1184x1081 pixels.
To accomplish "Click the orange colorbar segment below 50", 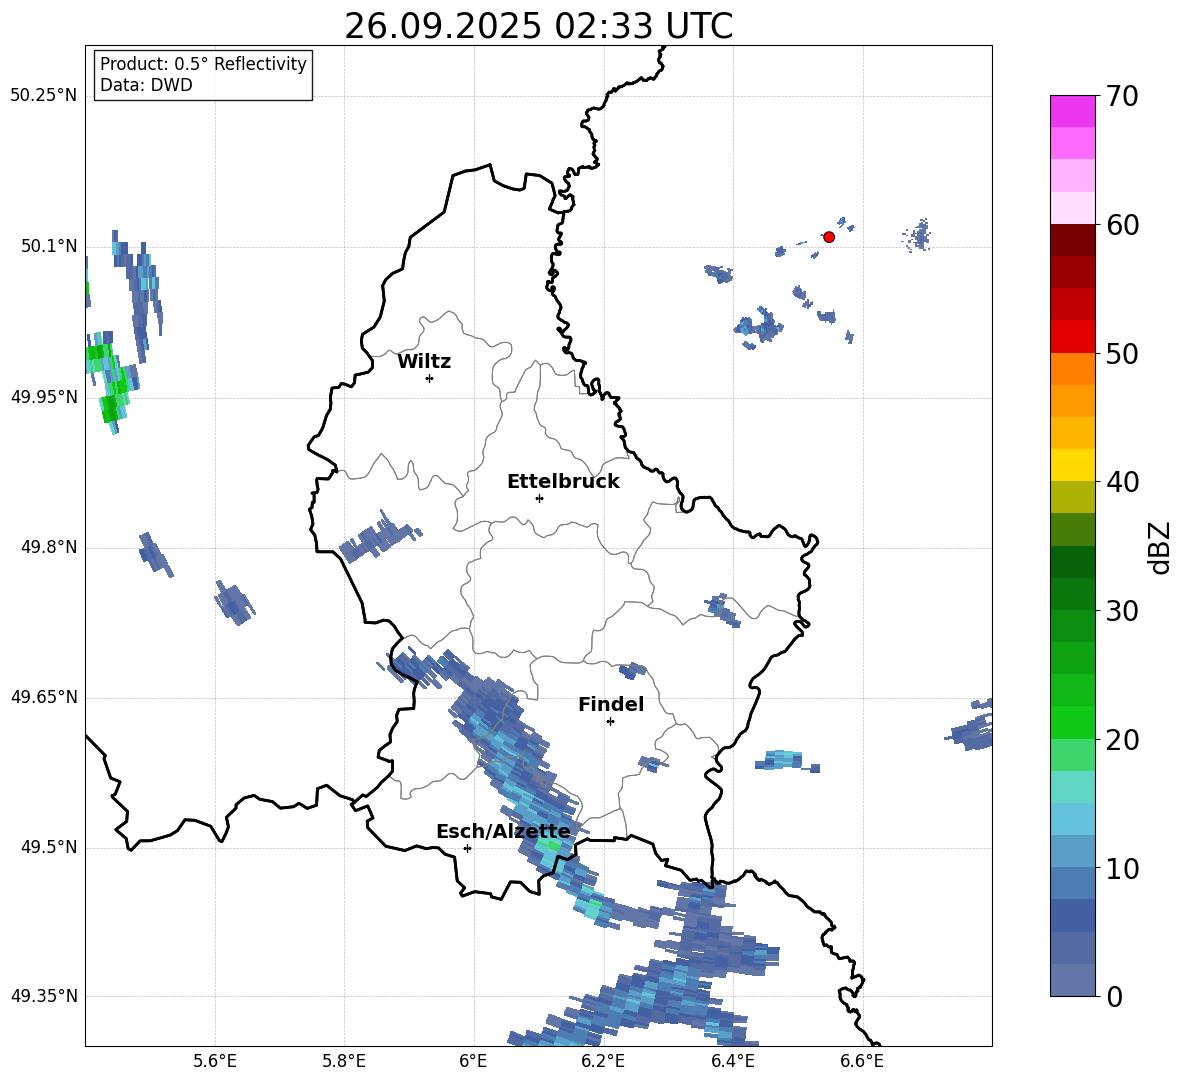I will [x=1072, y=369].
